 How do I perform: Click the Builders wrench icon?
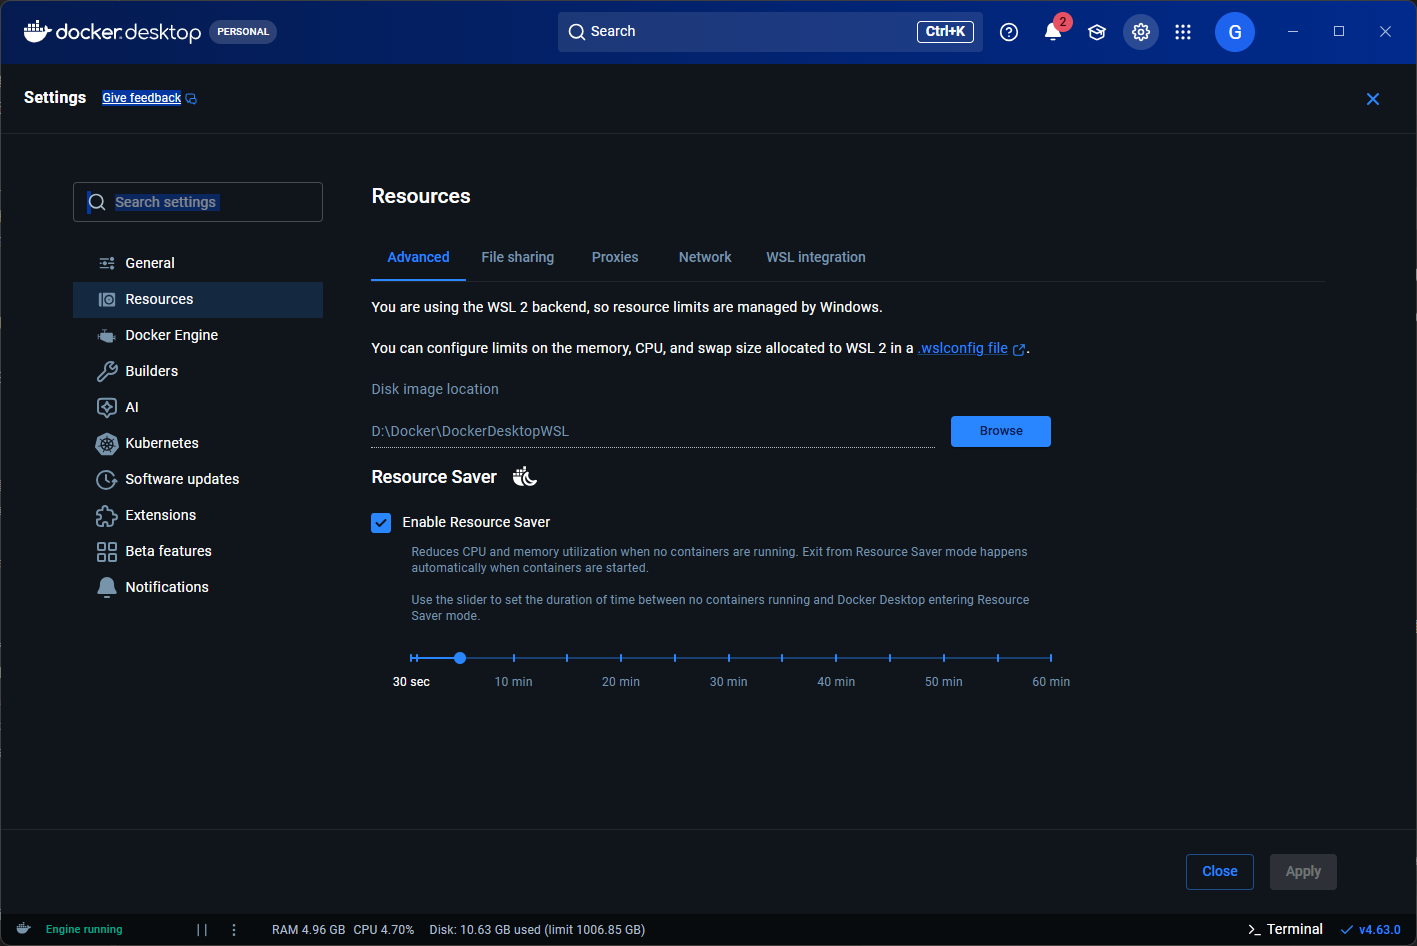click(107, 372)
